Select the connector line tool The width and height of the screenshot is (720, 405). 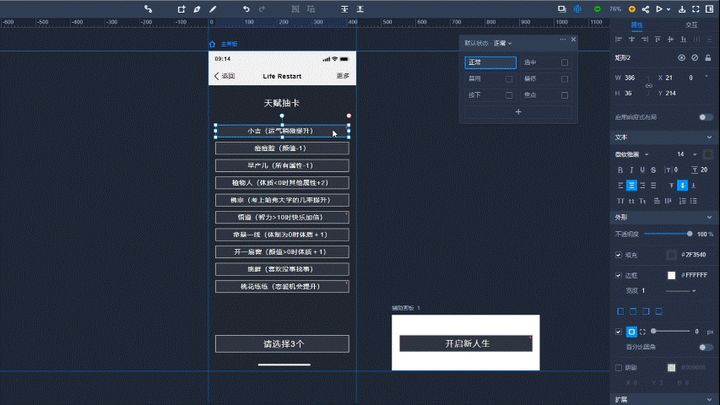click(x=148, y=9)
